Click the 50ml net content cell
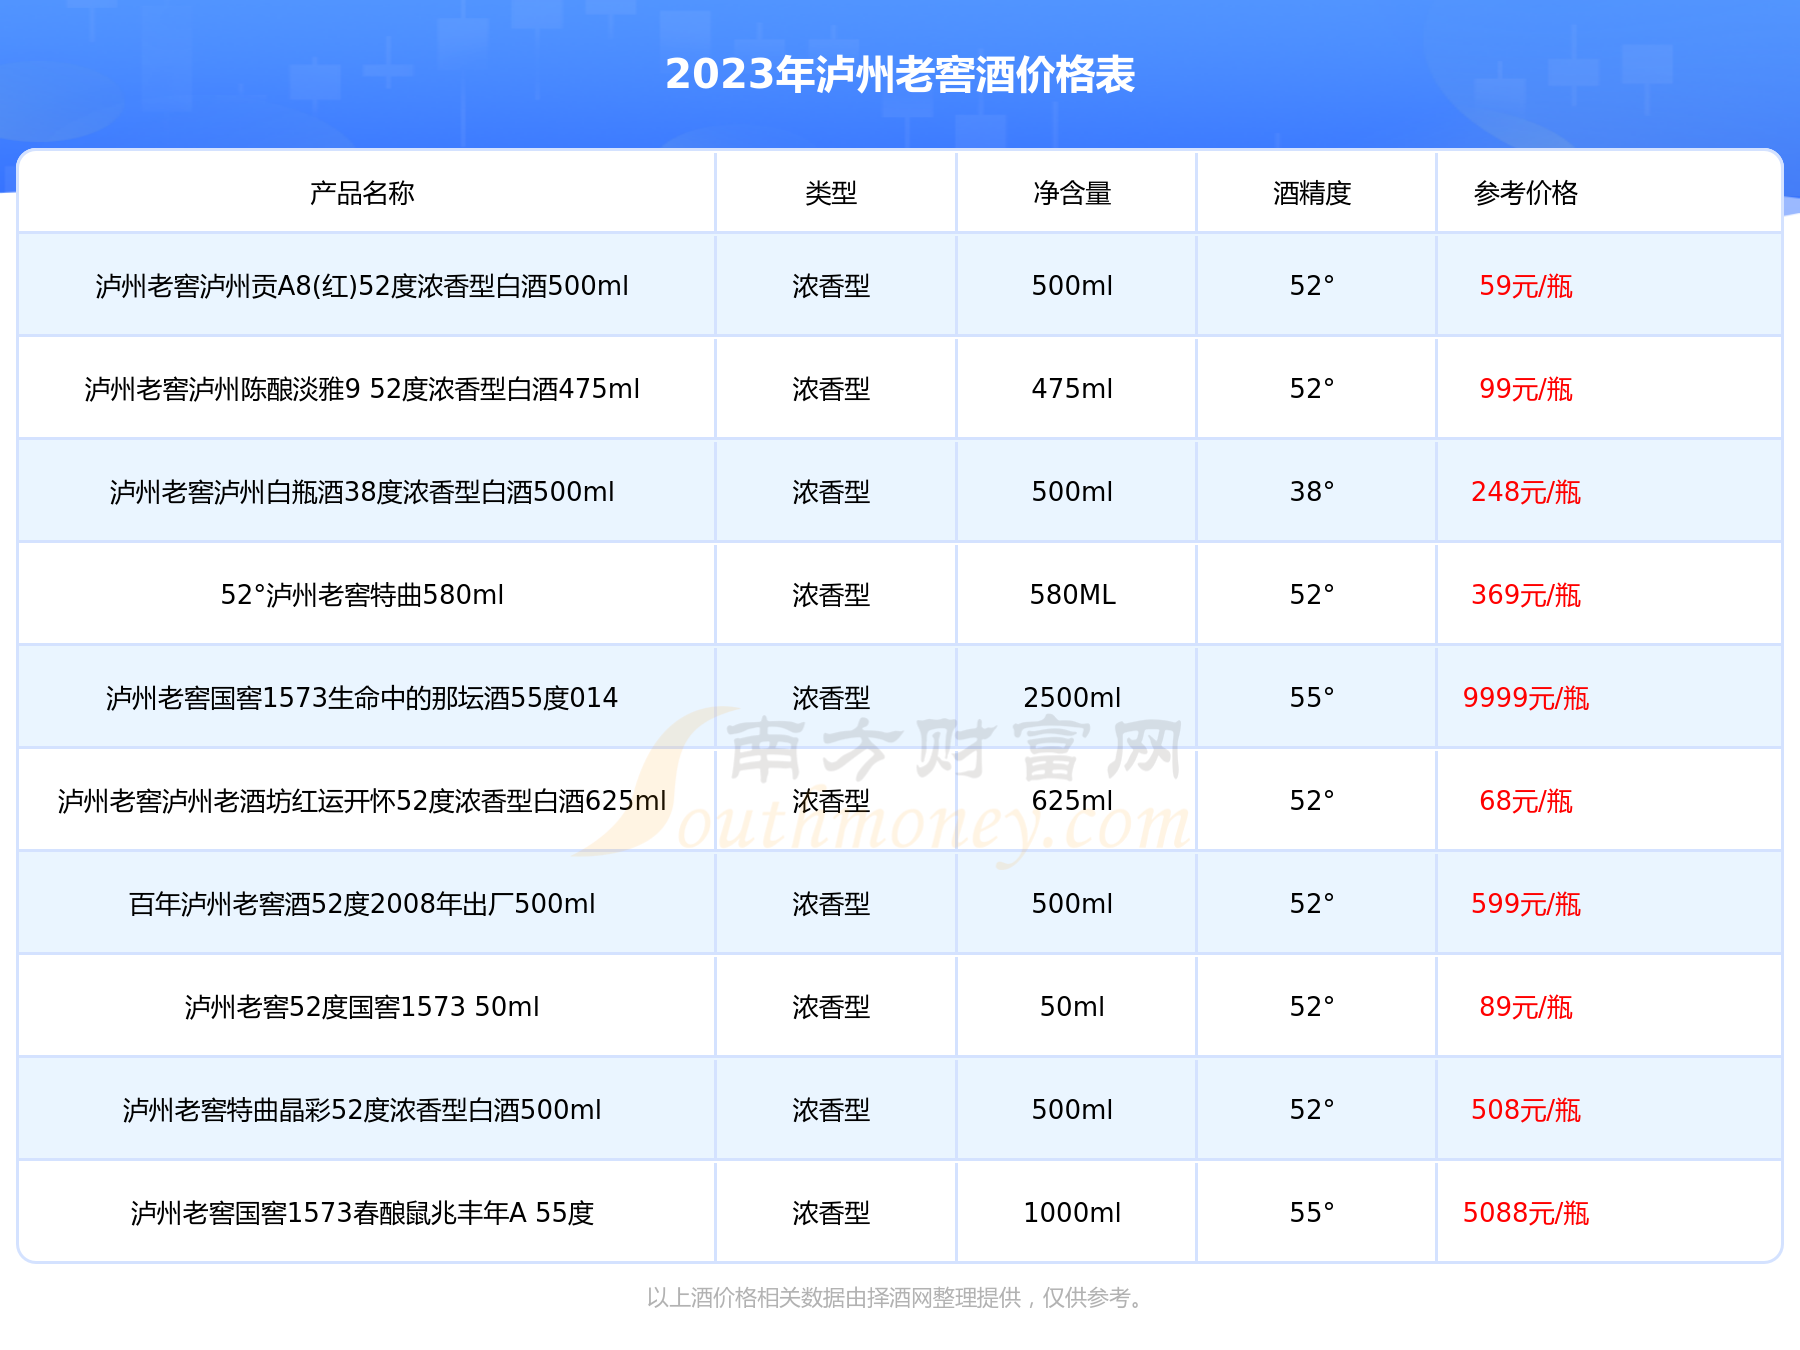 pyautogui.click(x=1072, y=1007)
